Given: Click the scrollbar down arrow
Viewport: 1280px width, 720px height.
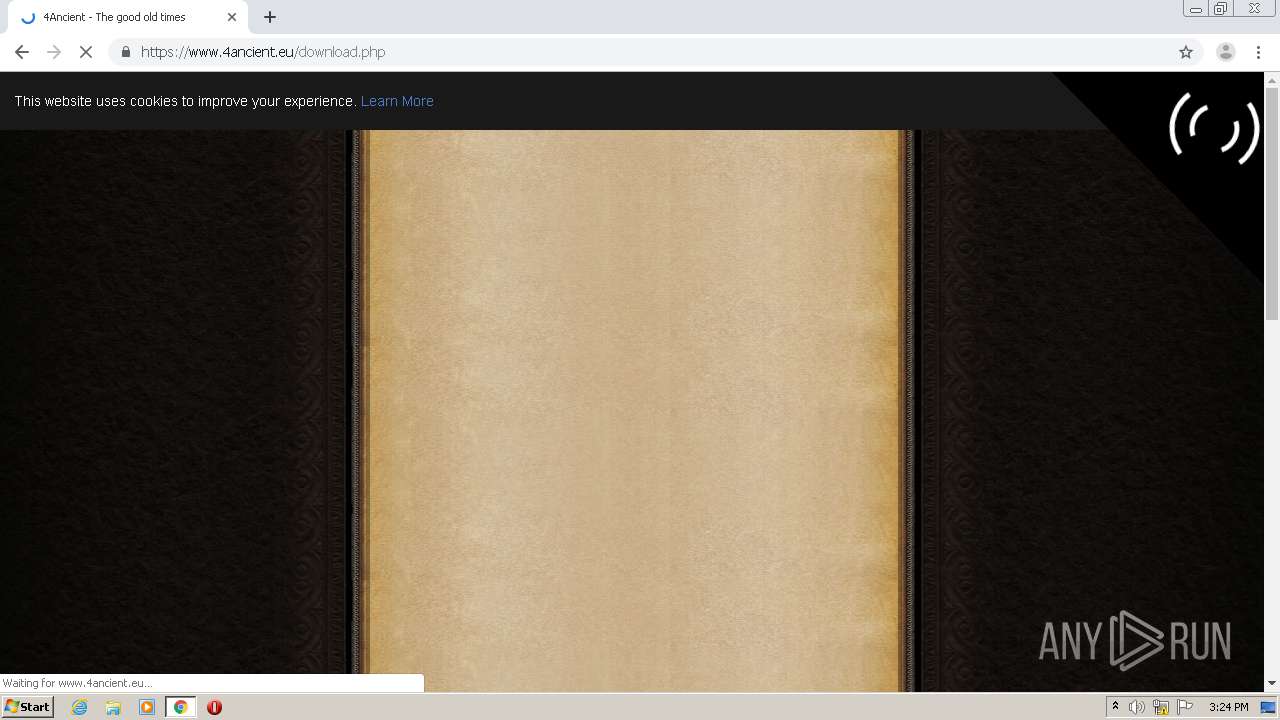Looking at the screenshot, I should [x=1272, y=683].
